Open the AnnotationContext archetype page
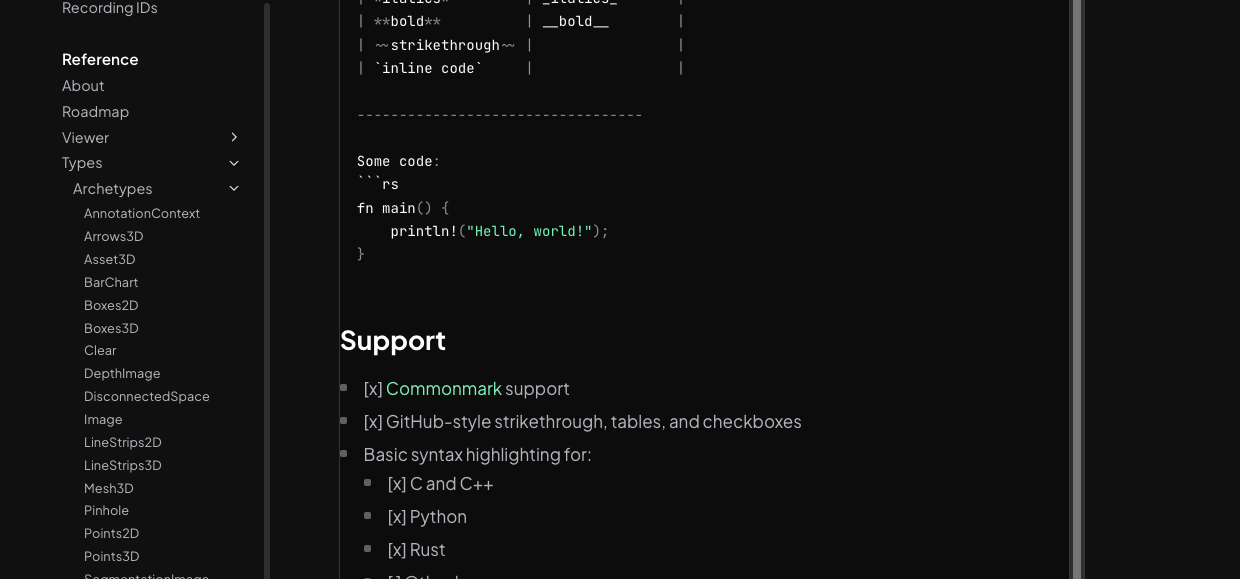Image resolution: width=1240 pixels, height=579 pixels. point(141,213)
